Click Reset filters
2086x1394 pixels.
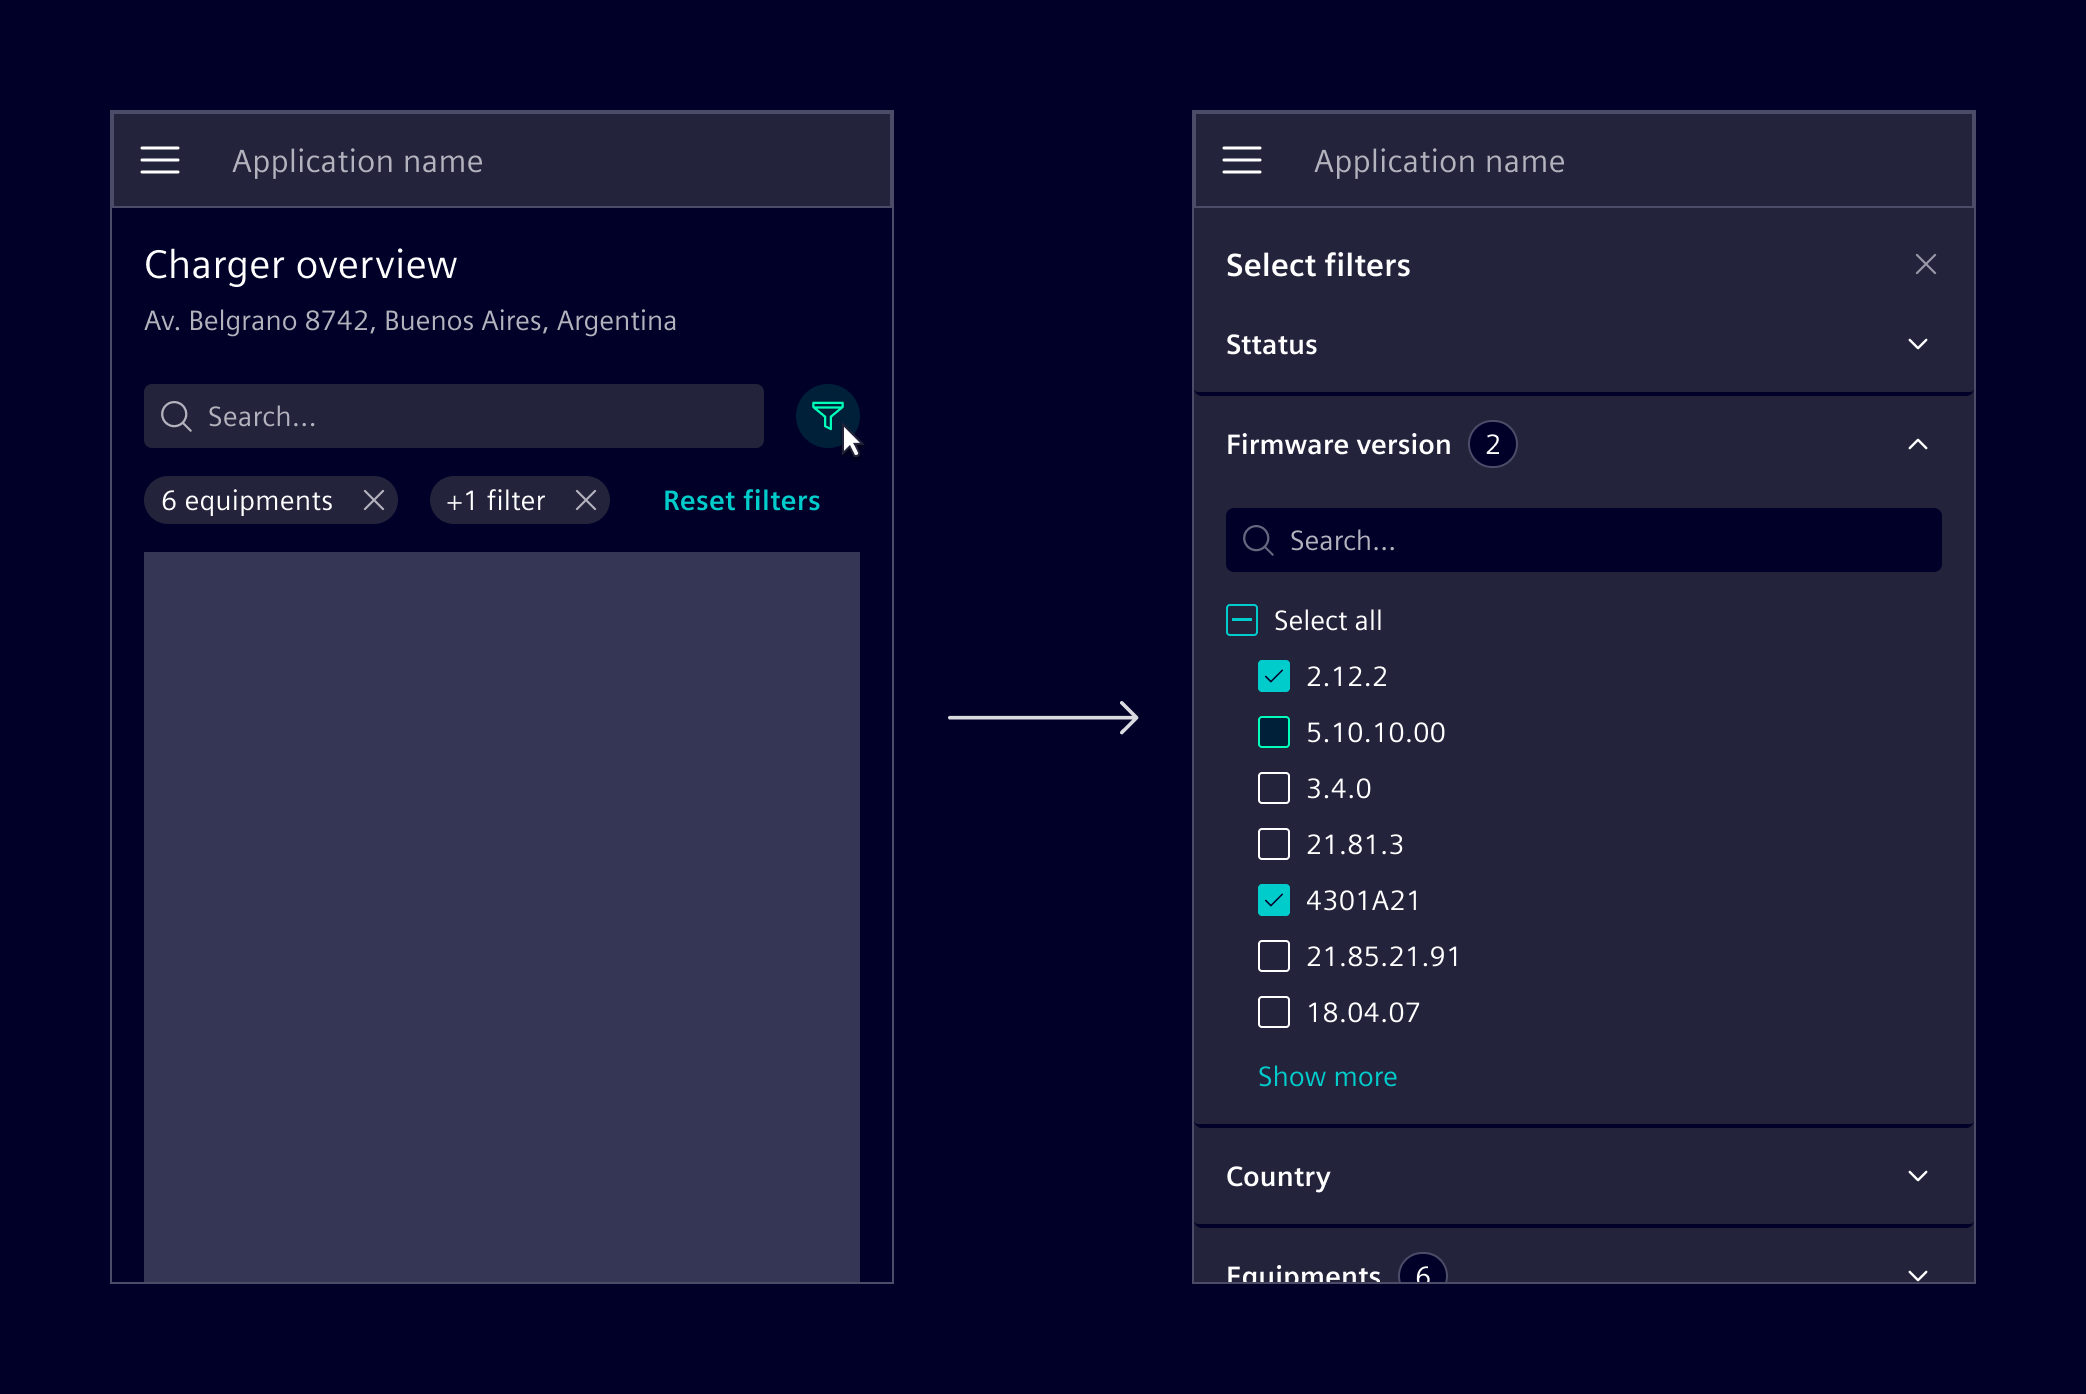pyautogui.click(x=741, y=500)
